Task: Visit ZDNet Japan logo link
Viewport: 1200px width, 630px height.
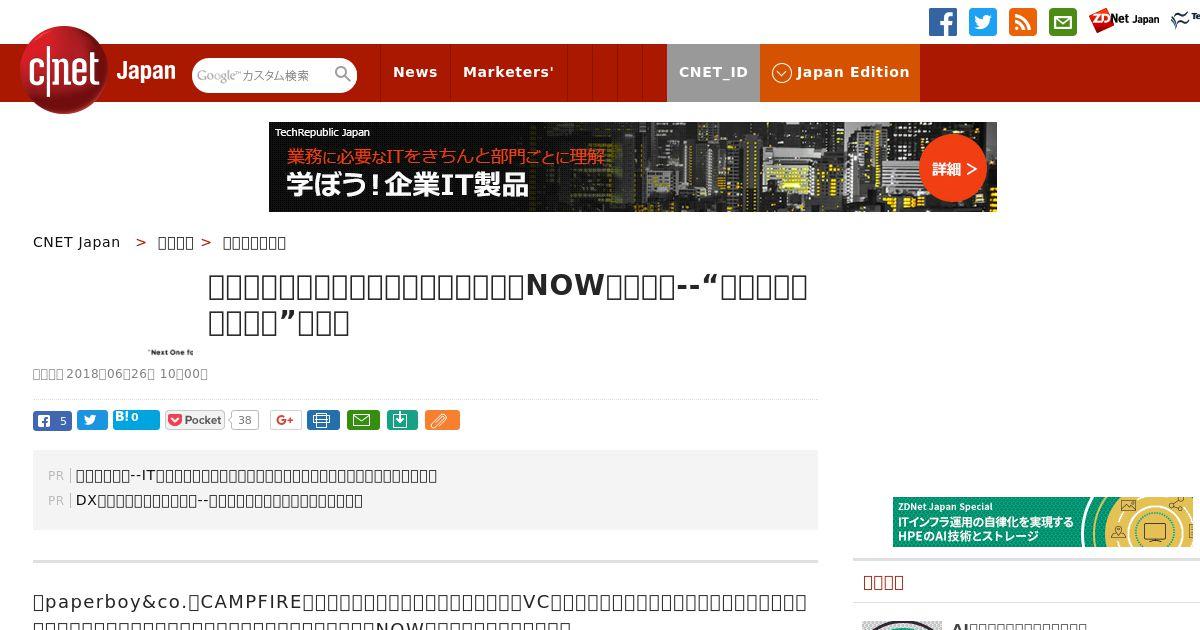Action: tap(1125, 20)
